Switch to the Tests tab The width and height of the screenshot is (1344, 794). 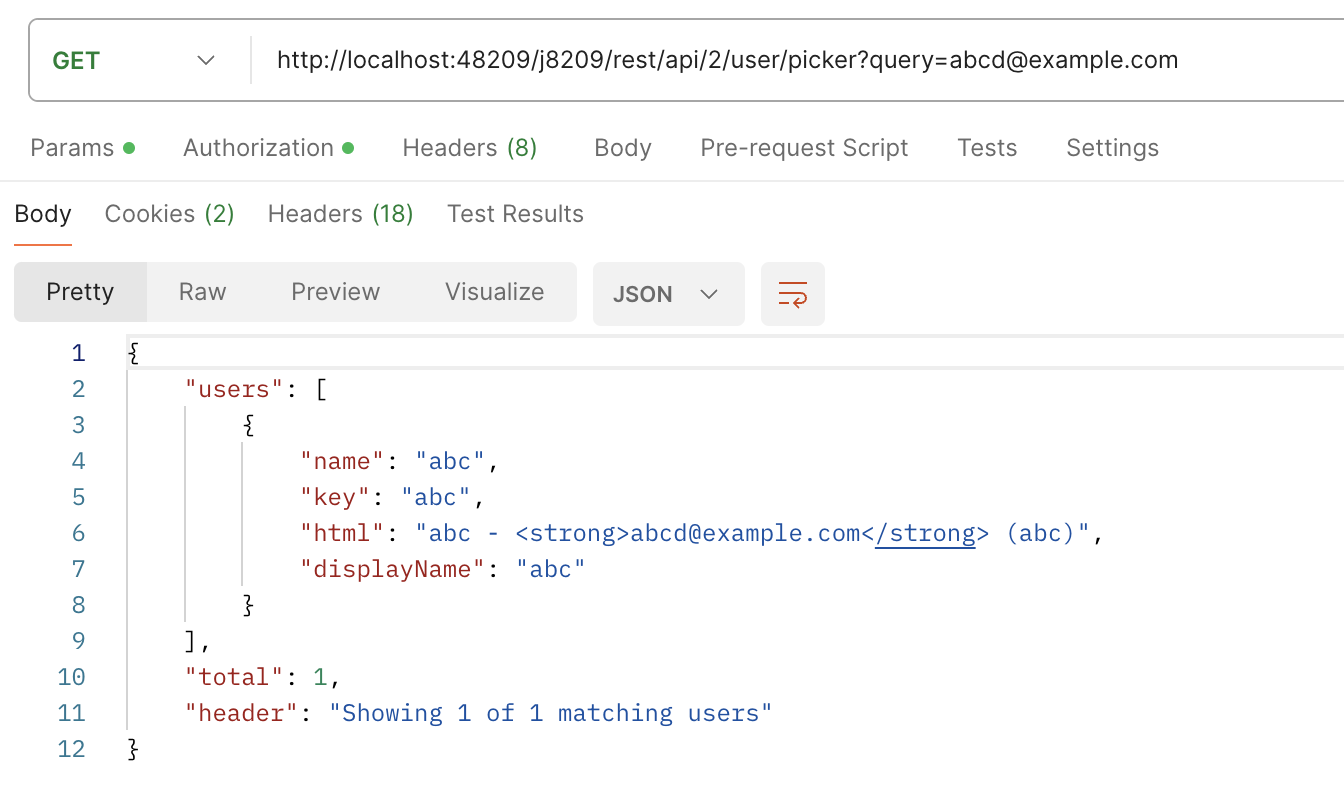click(986, 147)
